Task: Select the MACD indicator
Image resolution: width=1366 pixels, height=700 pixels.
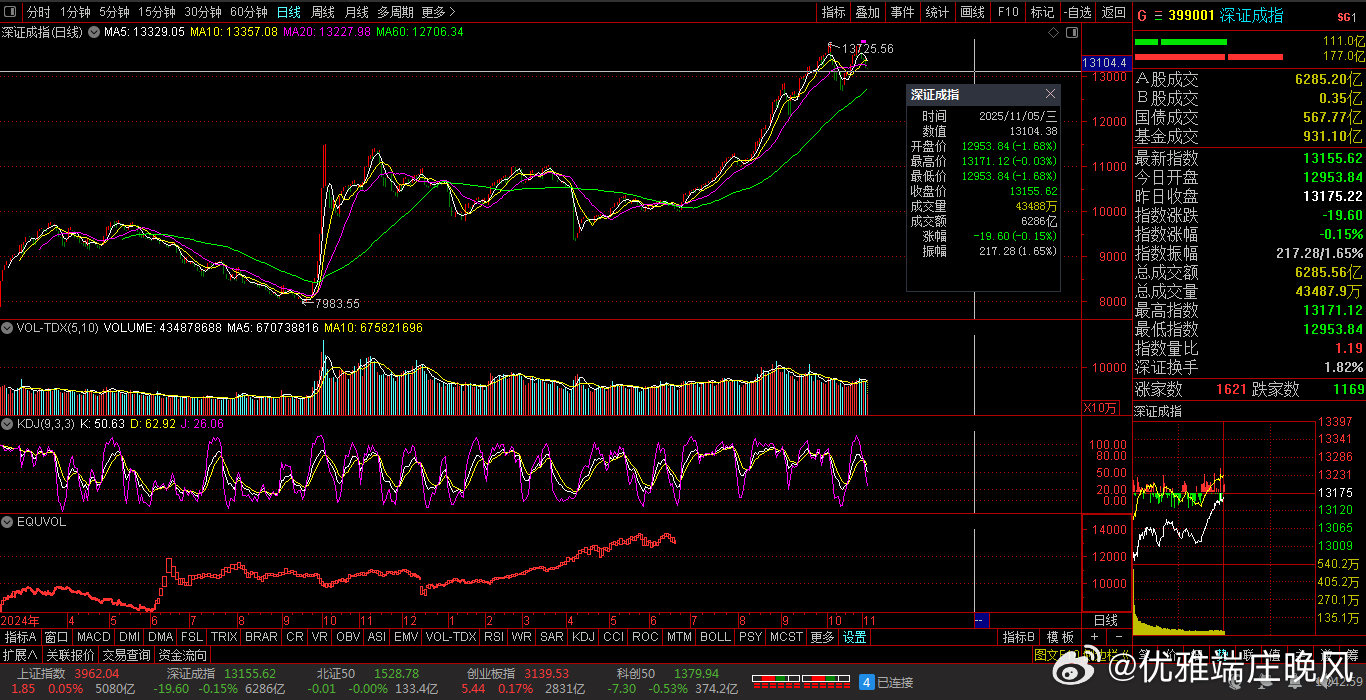Action: (94, 637)
